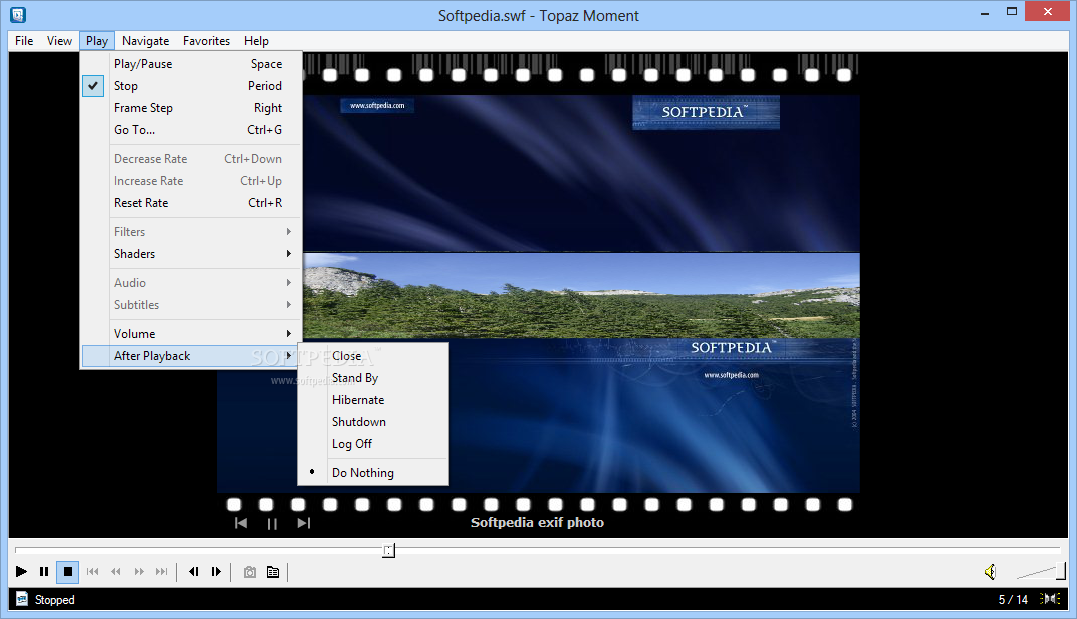The height and width of the screenshot is (619, 1077).
Task: Click the Stop button in the toolbar
Action: [67, 572]
